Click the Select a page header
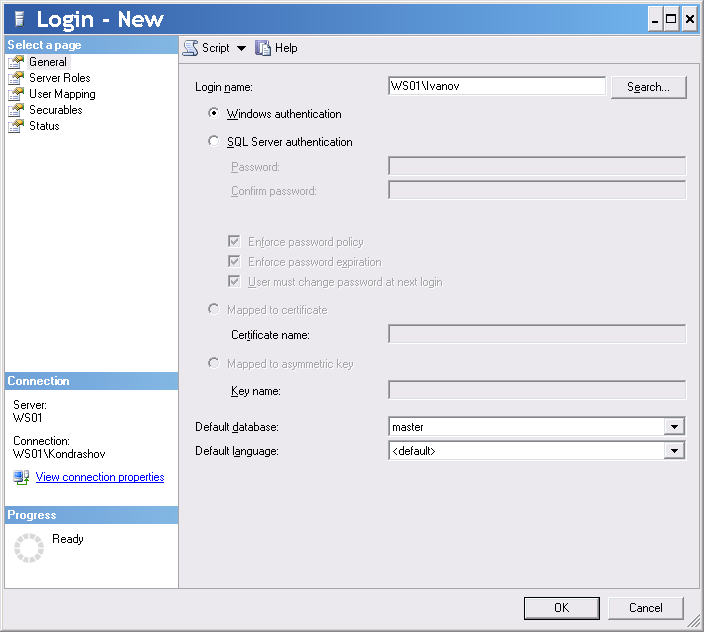Screen dimensions: 704x632 click(x=92, y=45)
